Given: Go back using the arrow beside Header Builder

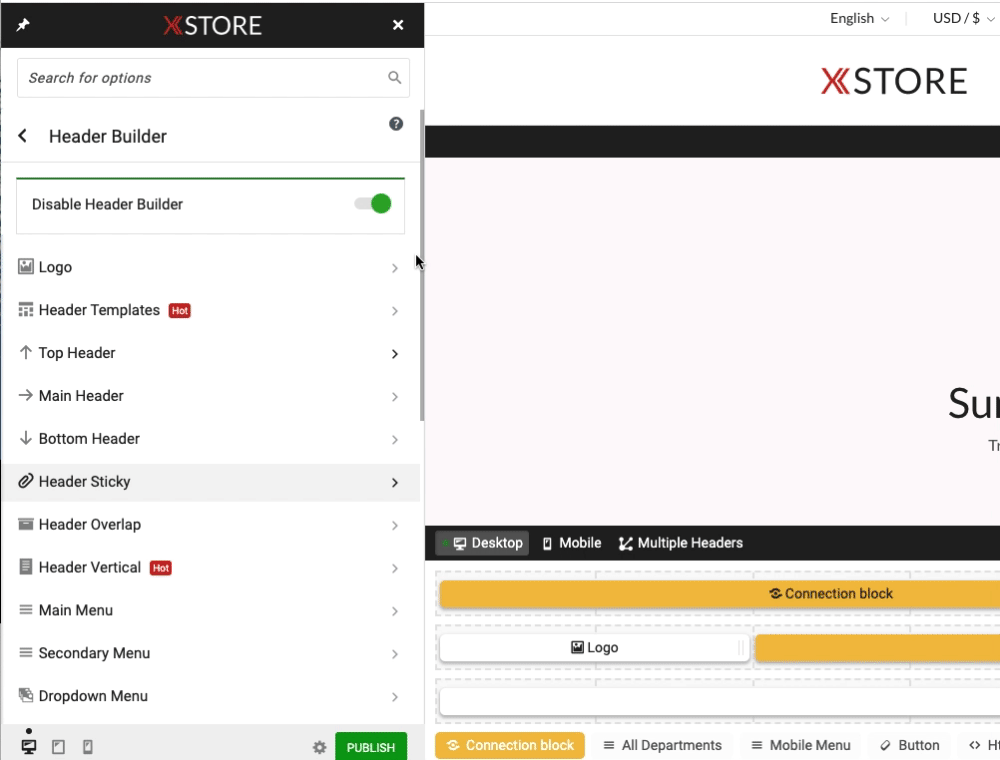Looking at the screenshot, I should coord(23,136).
